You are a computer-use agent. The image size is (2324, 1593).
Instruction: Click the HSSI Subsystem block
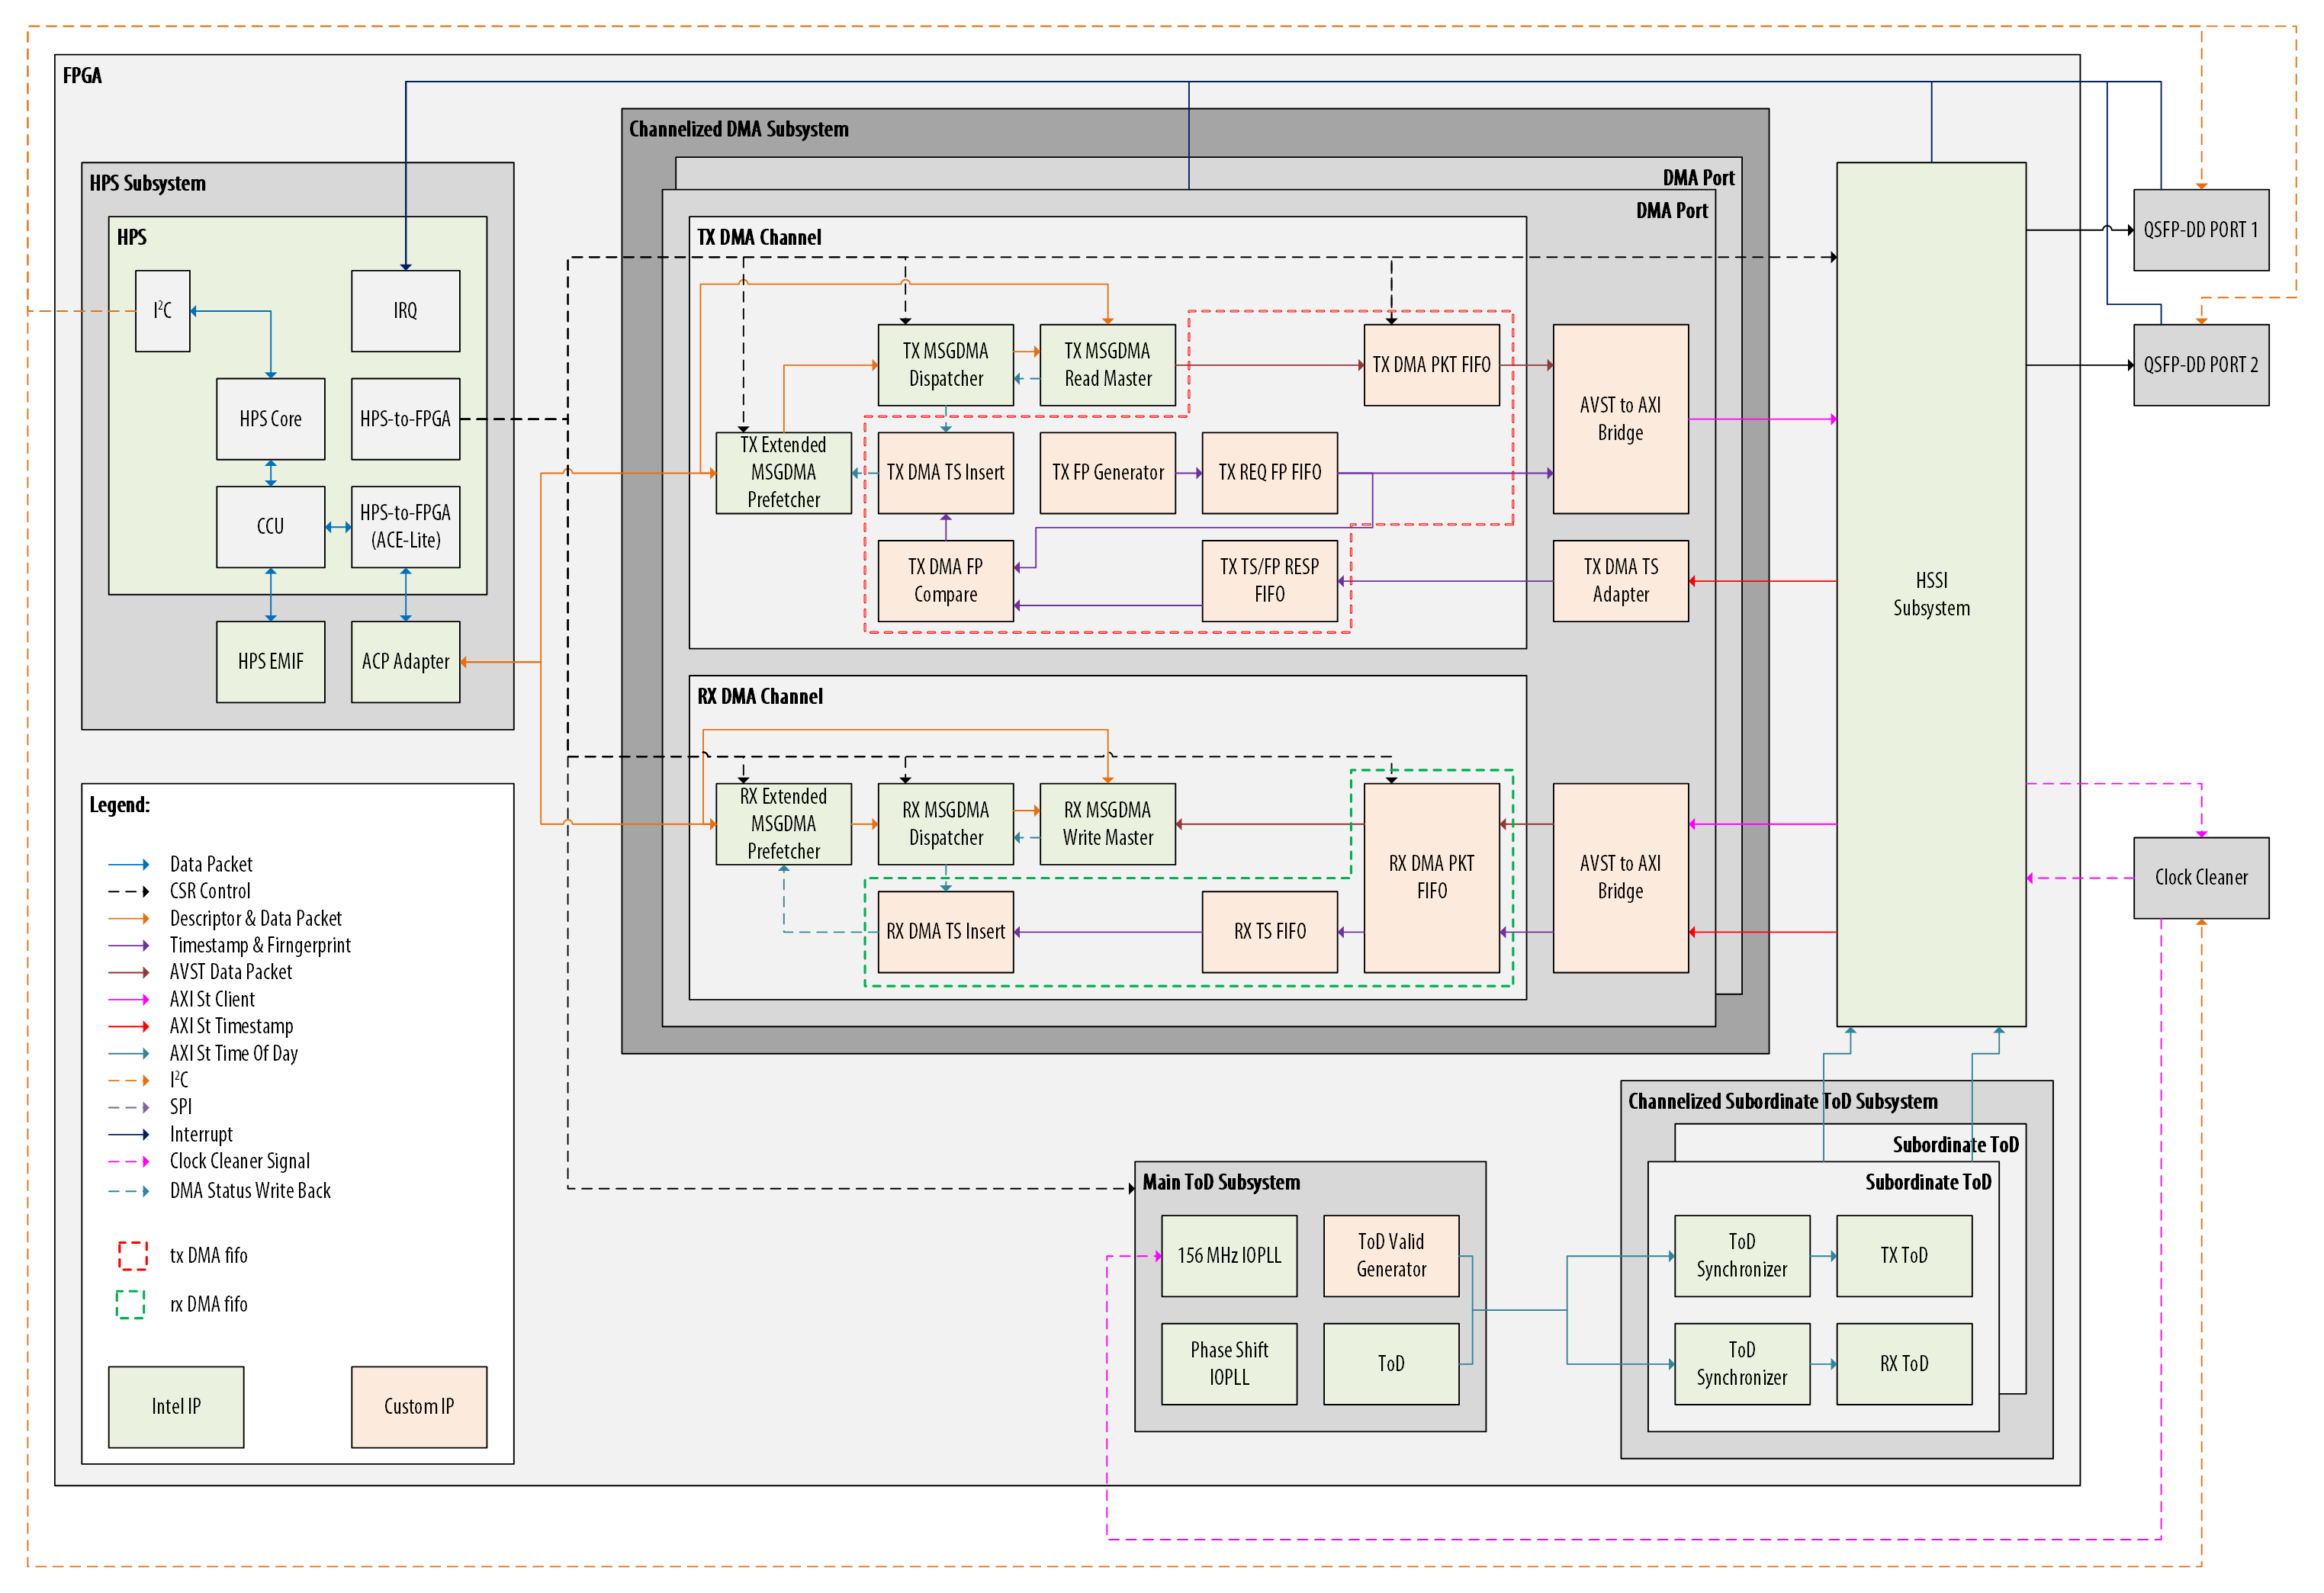1931,594
